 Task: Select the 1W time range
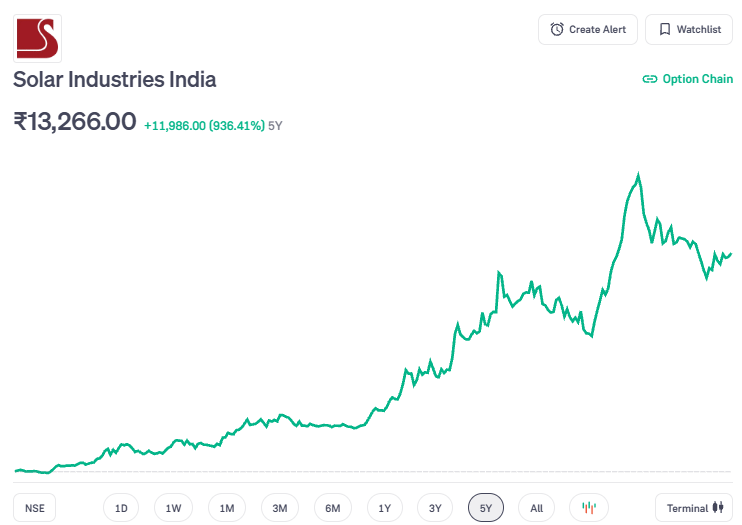(x=174, y=508)
